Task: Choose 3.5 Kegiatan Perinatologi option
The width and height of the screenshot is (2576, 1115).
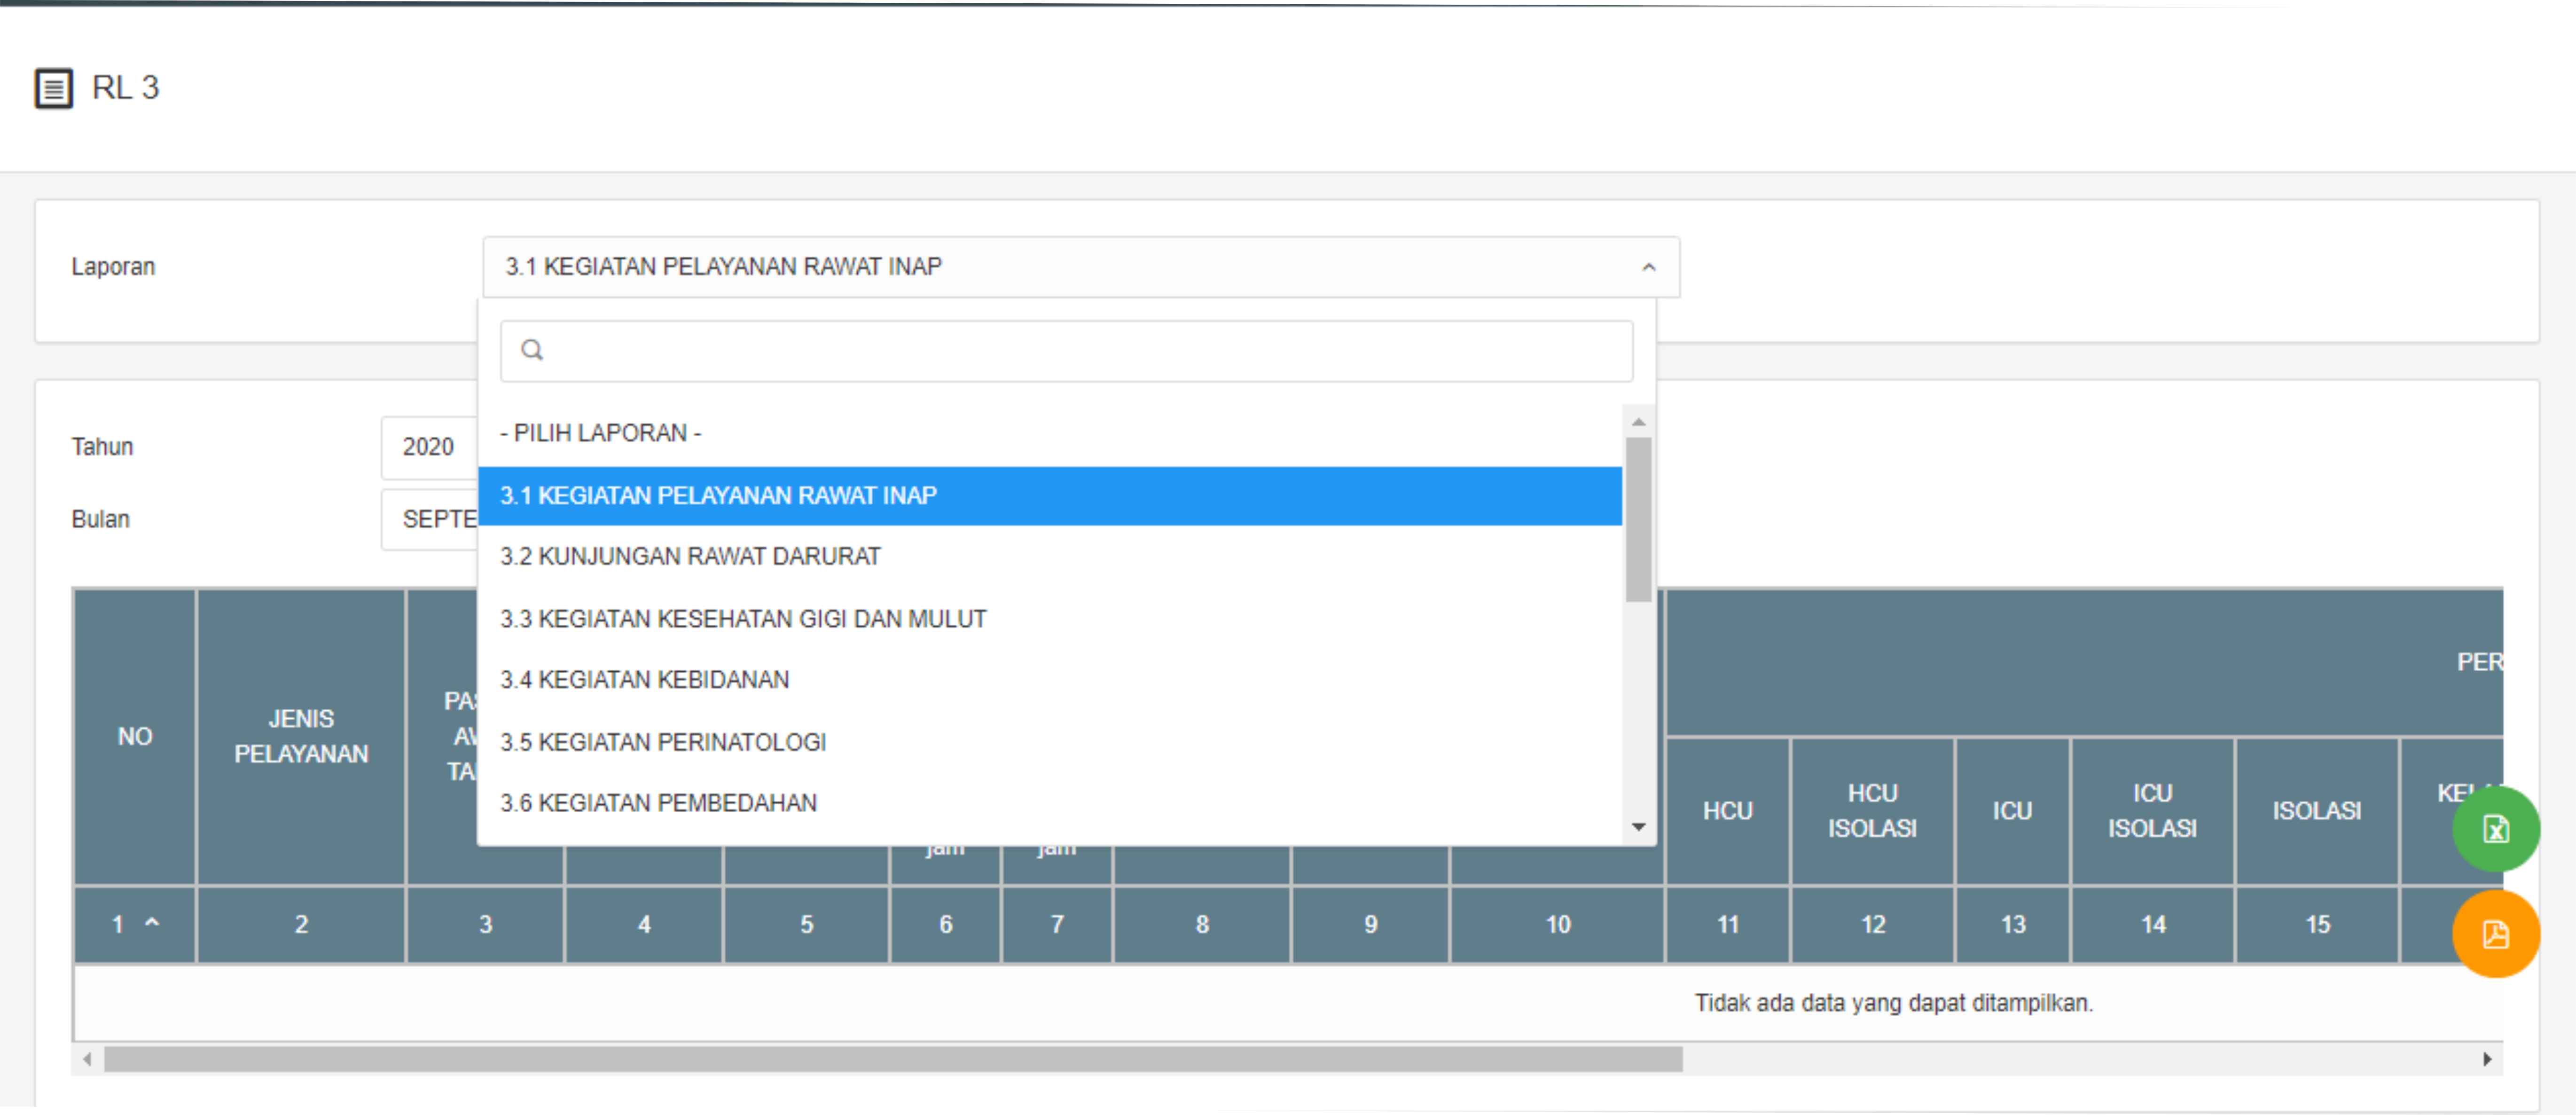Action: (x=663, y=742)
